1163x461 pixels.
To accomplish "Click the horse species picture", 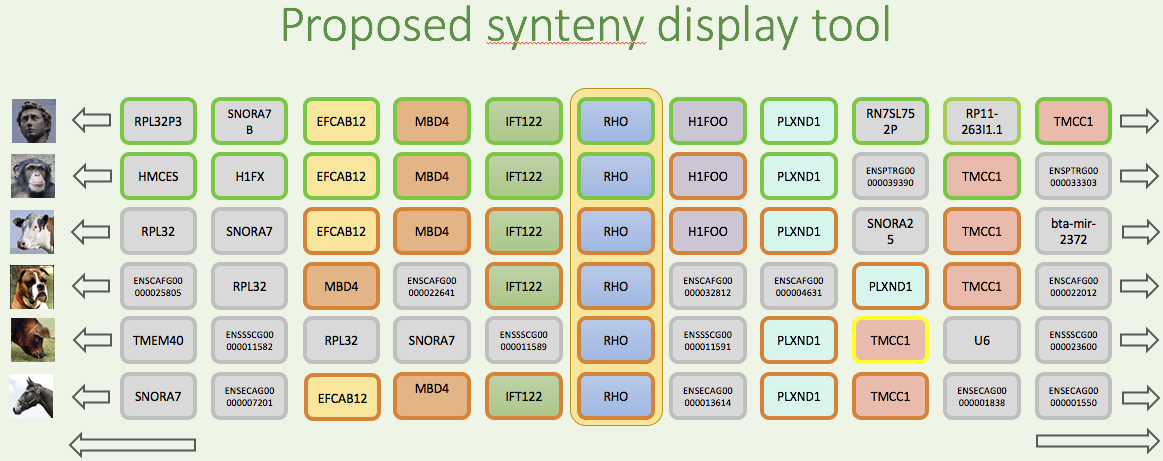I will pos(32,395).
